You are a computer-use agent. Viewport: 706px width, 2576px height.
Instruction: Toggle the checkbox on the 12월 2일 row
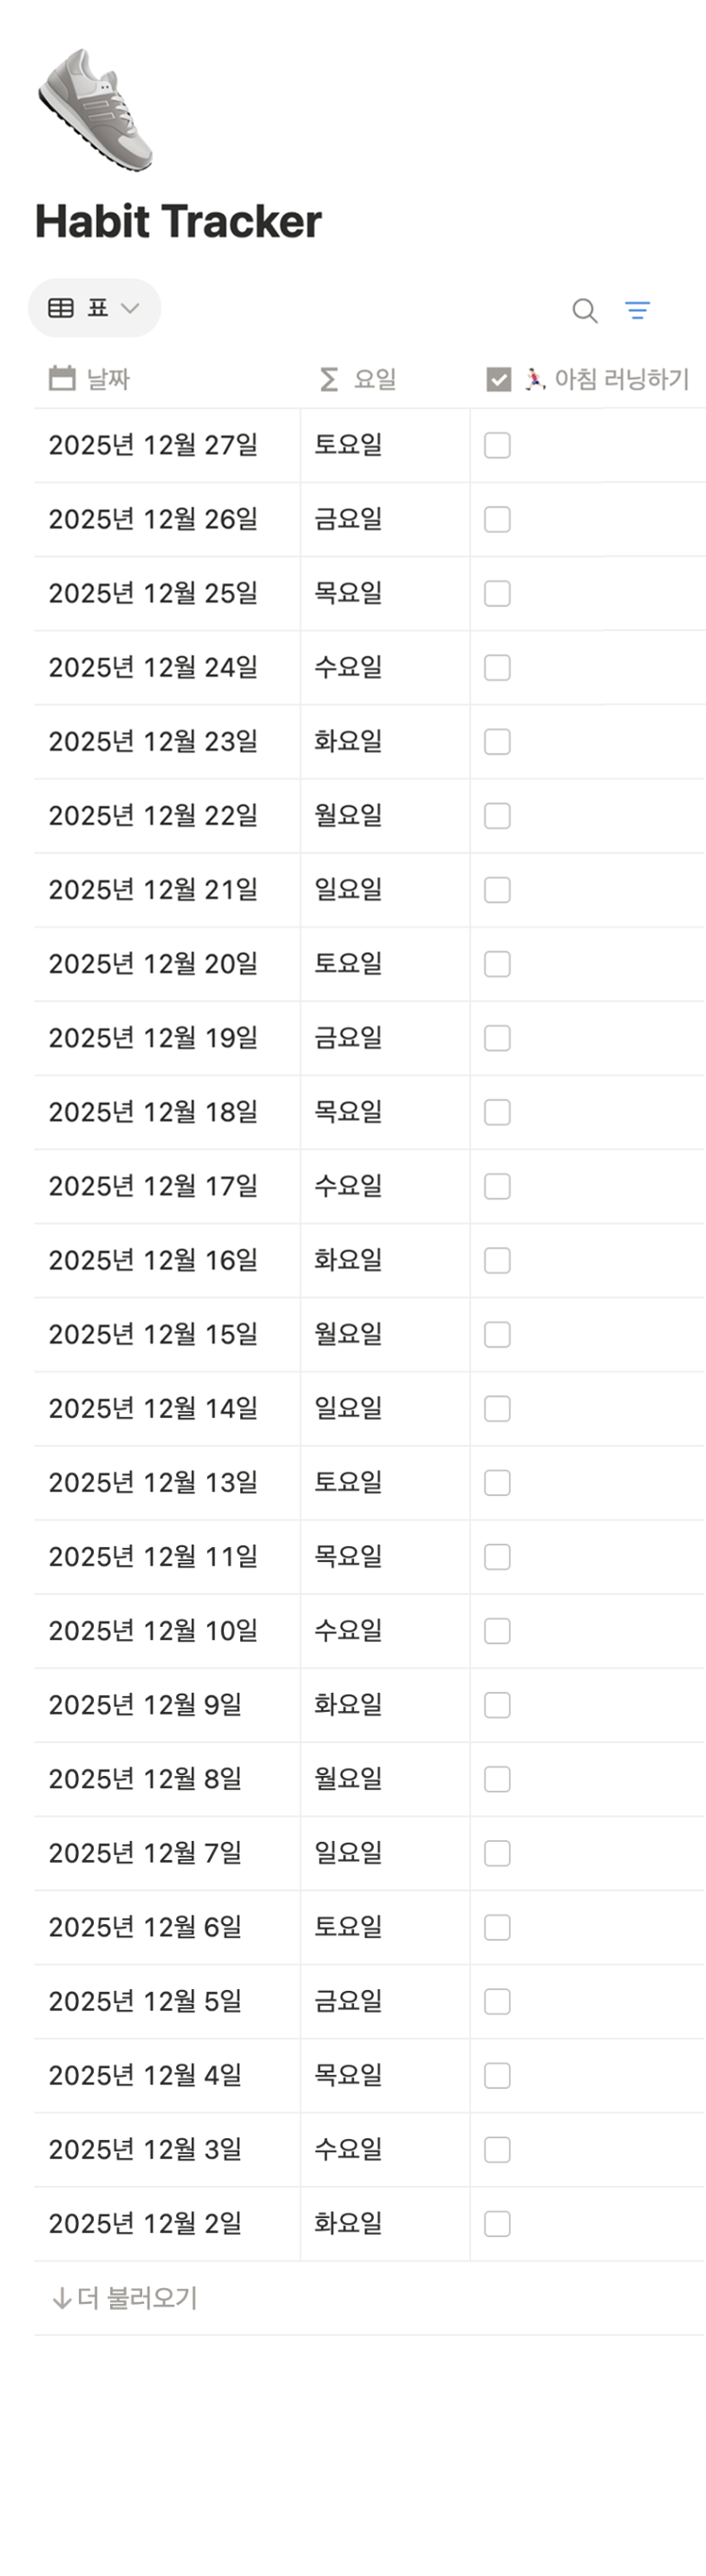(497, 2224)
